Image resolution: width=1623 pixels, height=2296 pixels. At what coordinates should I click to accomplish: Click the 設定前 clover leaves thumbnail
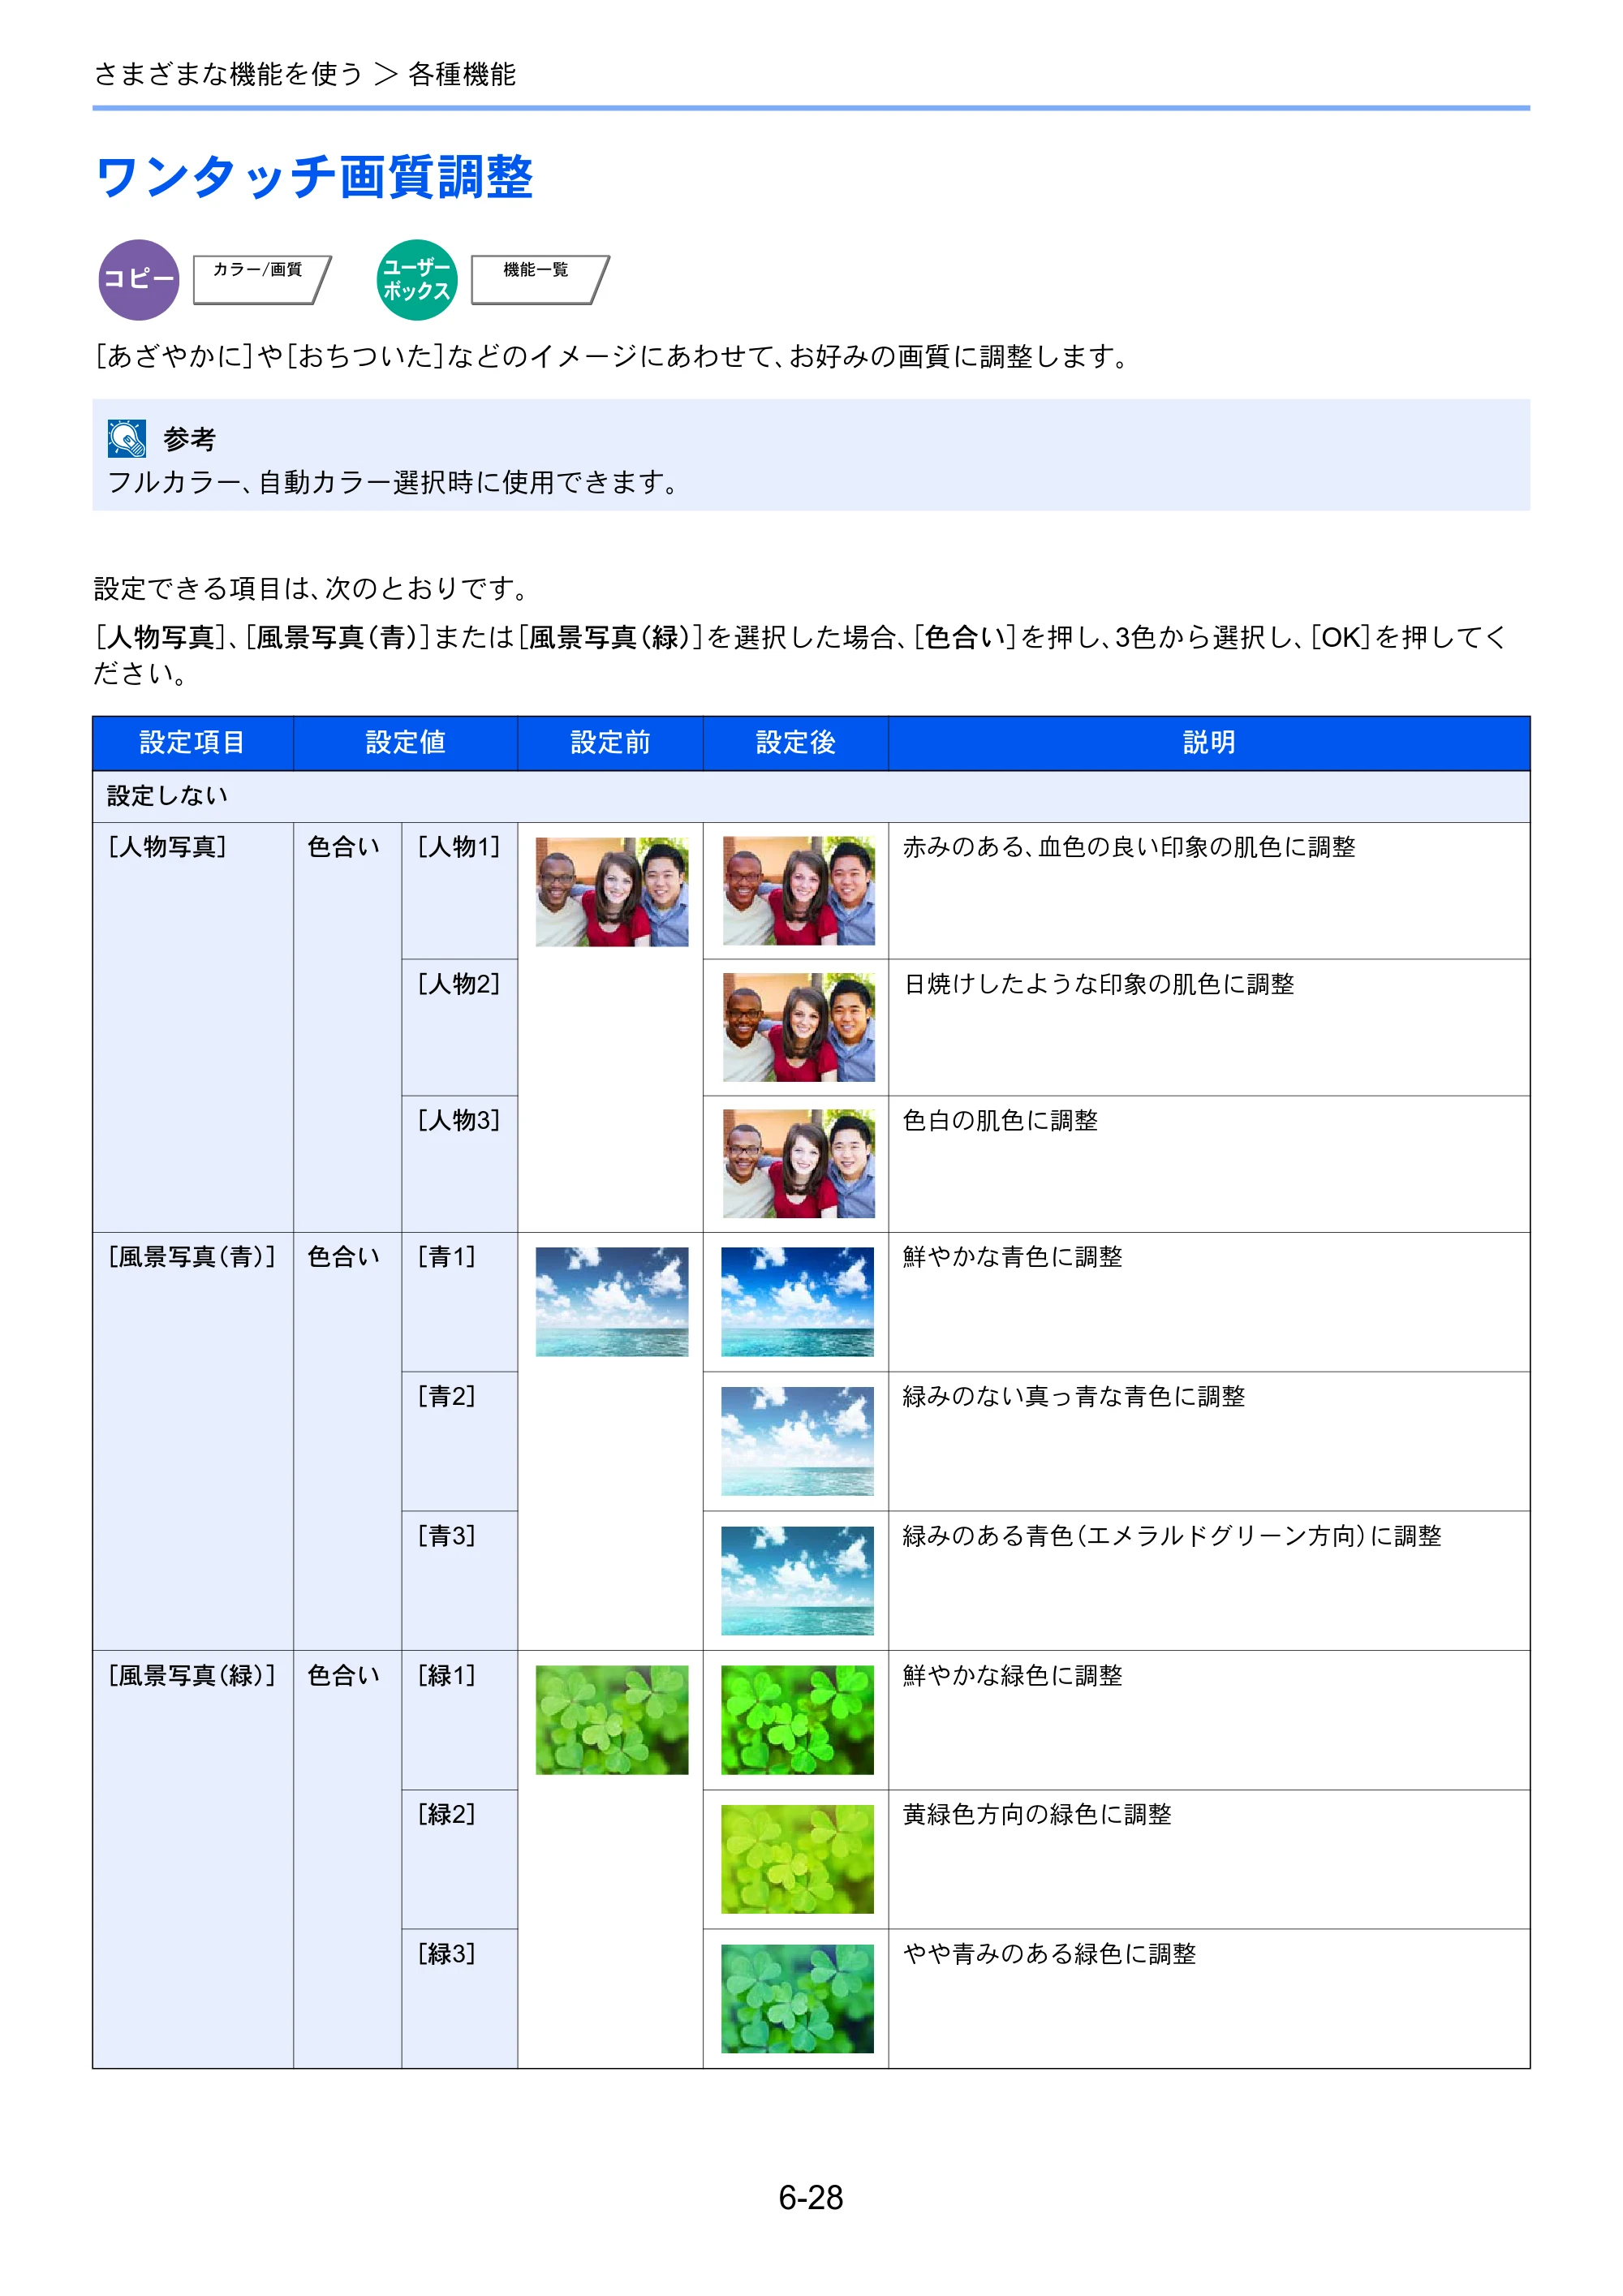coord(612,1720)
